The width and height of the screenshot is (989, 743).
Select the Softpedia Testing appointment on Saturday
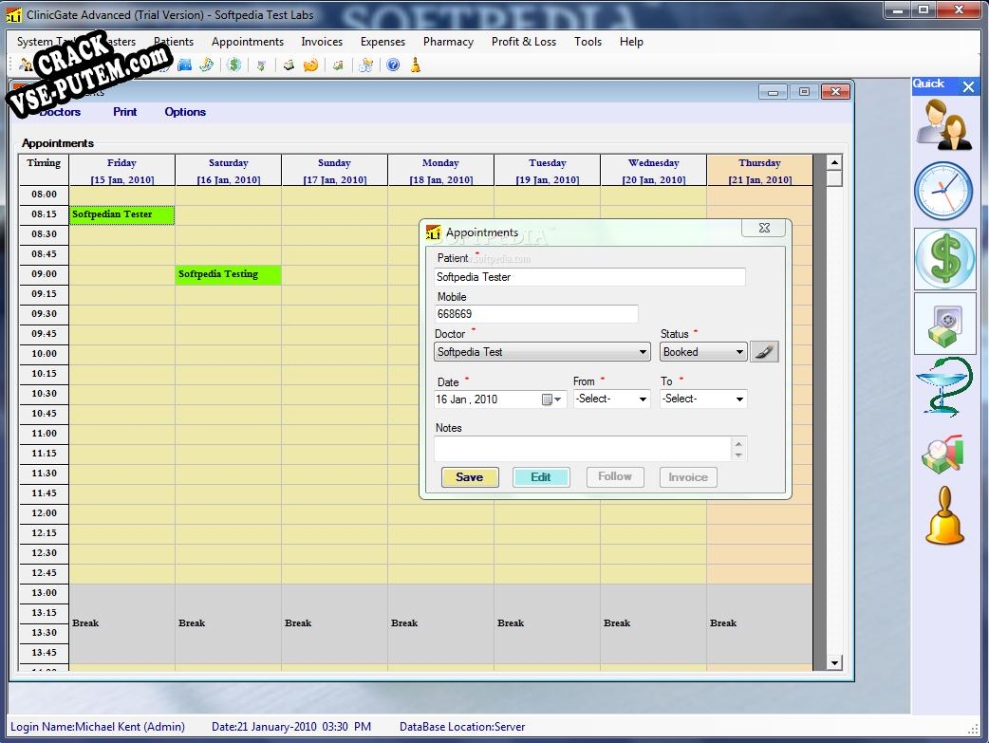tap(228, 274)
